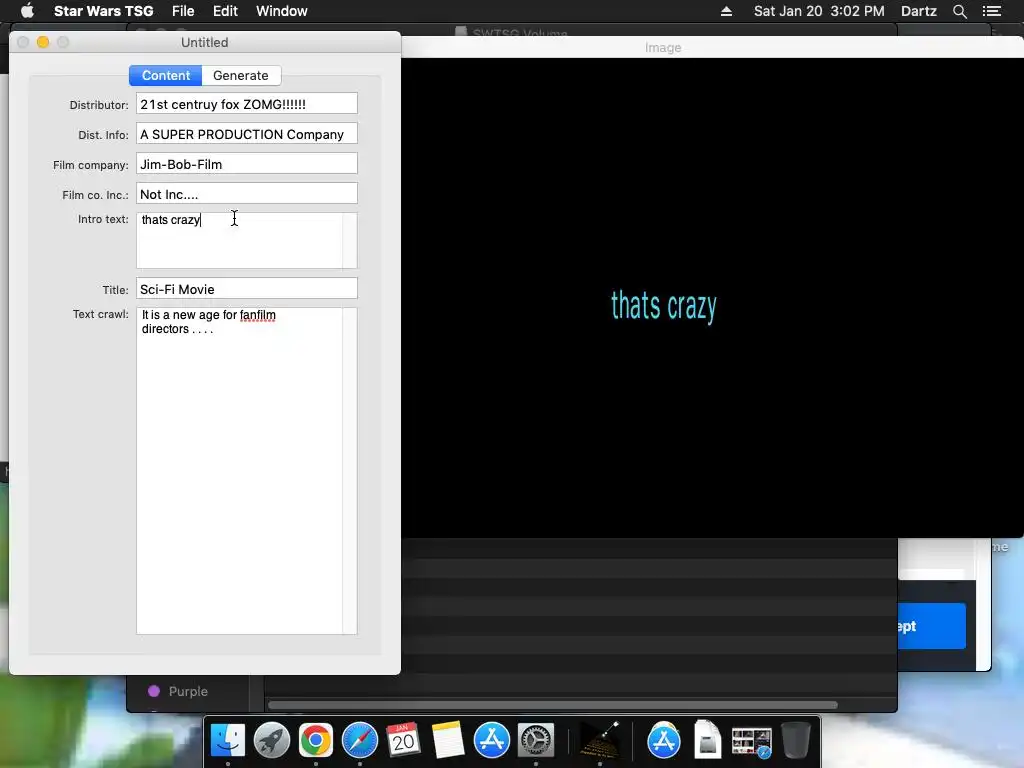The height and width of the screenshot is (768, 1024).
Task: Click the eject icon in menu bar
Action: pos(726,11)
